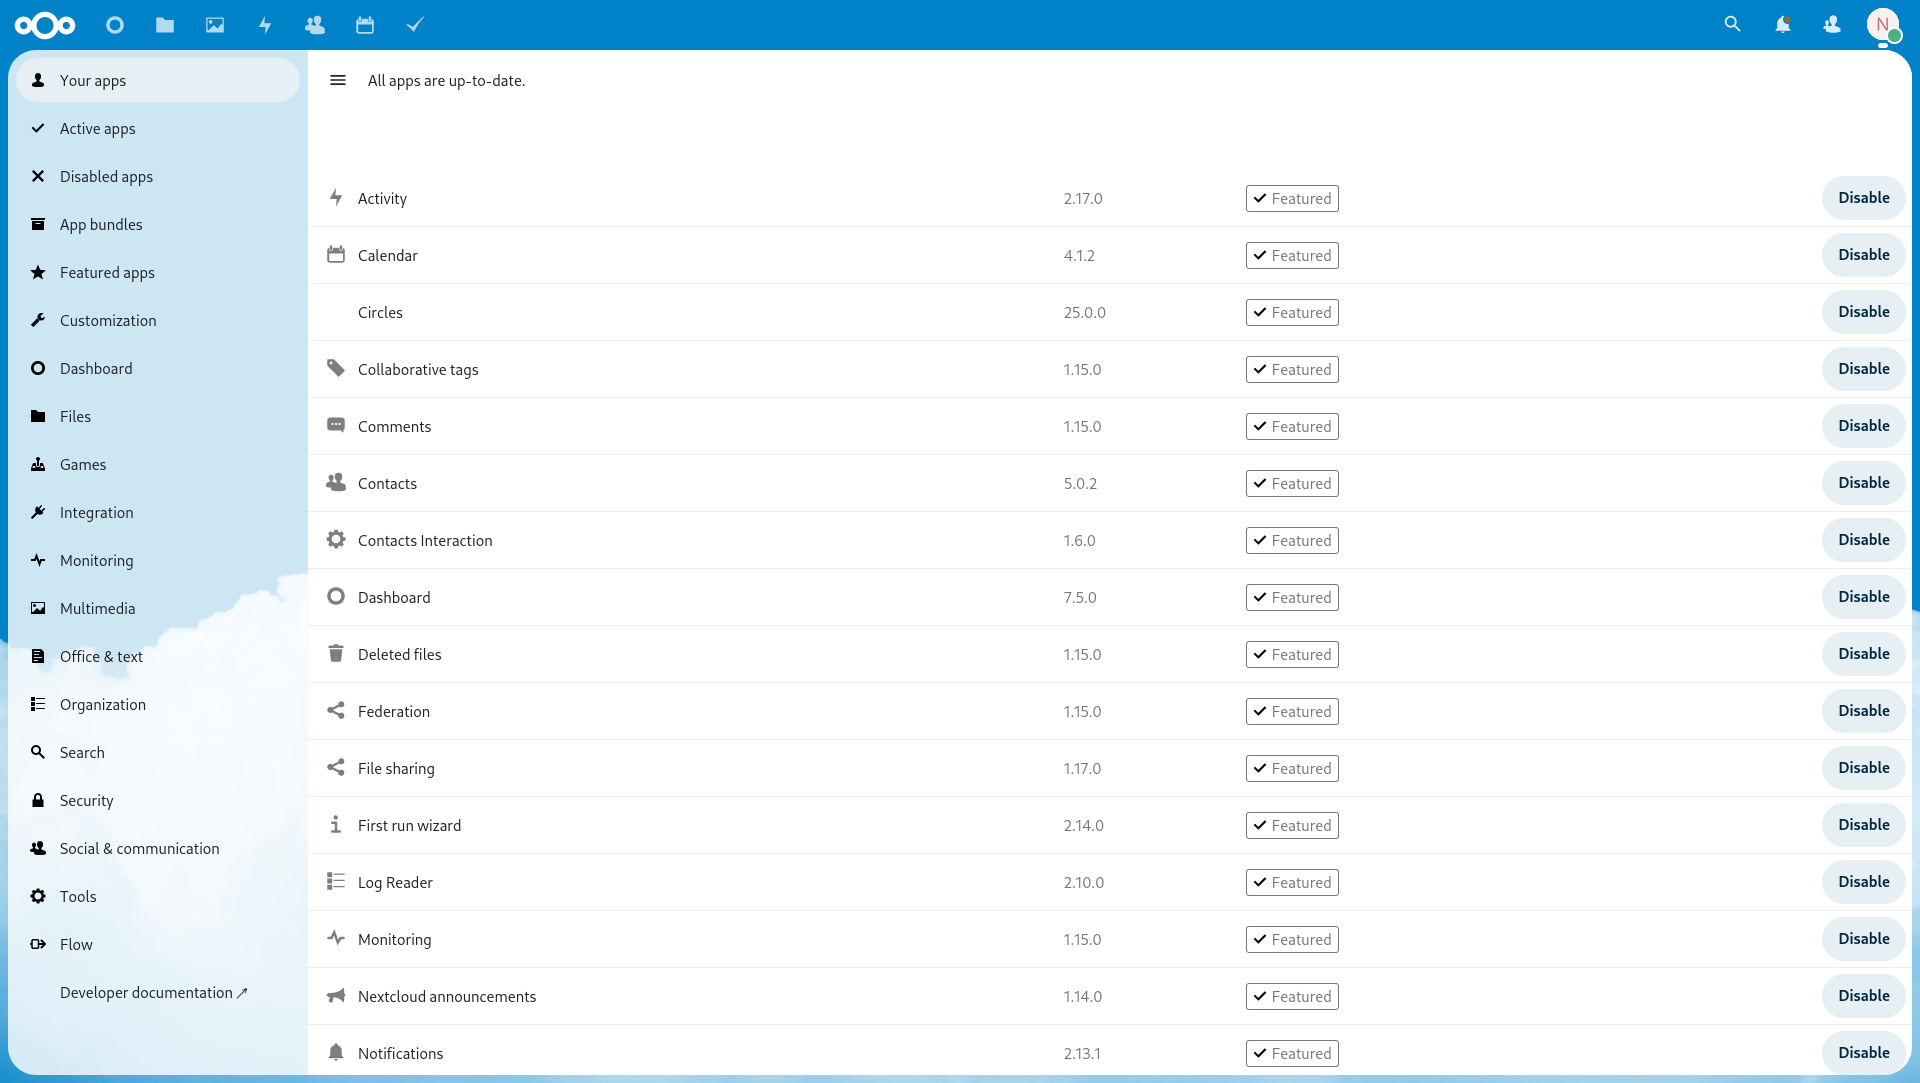Disable the Monitoring app

tap(1863, 939)
